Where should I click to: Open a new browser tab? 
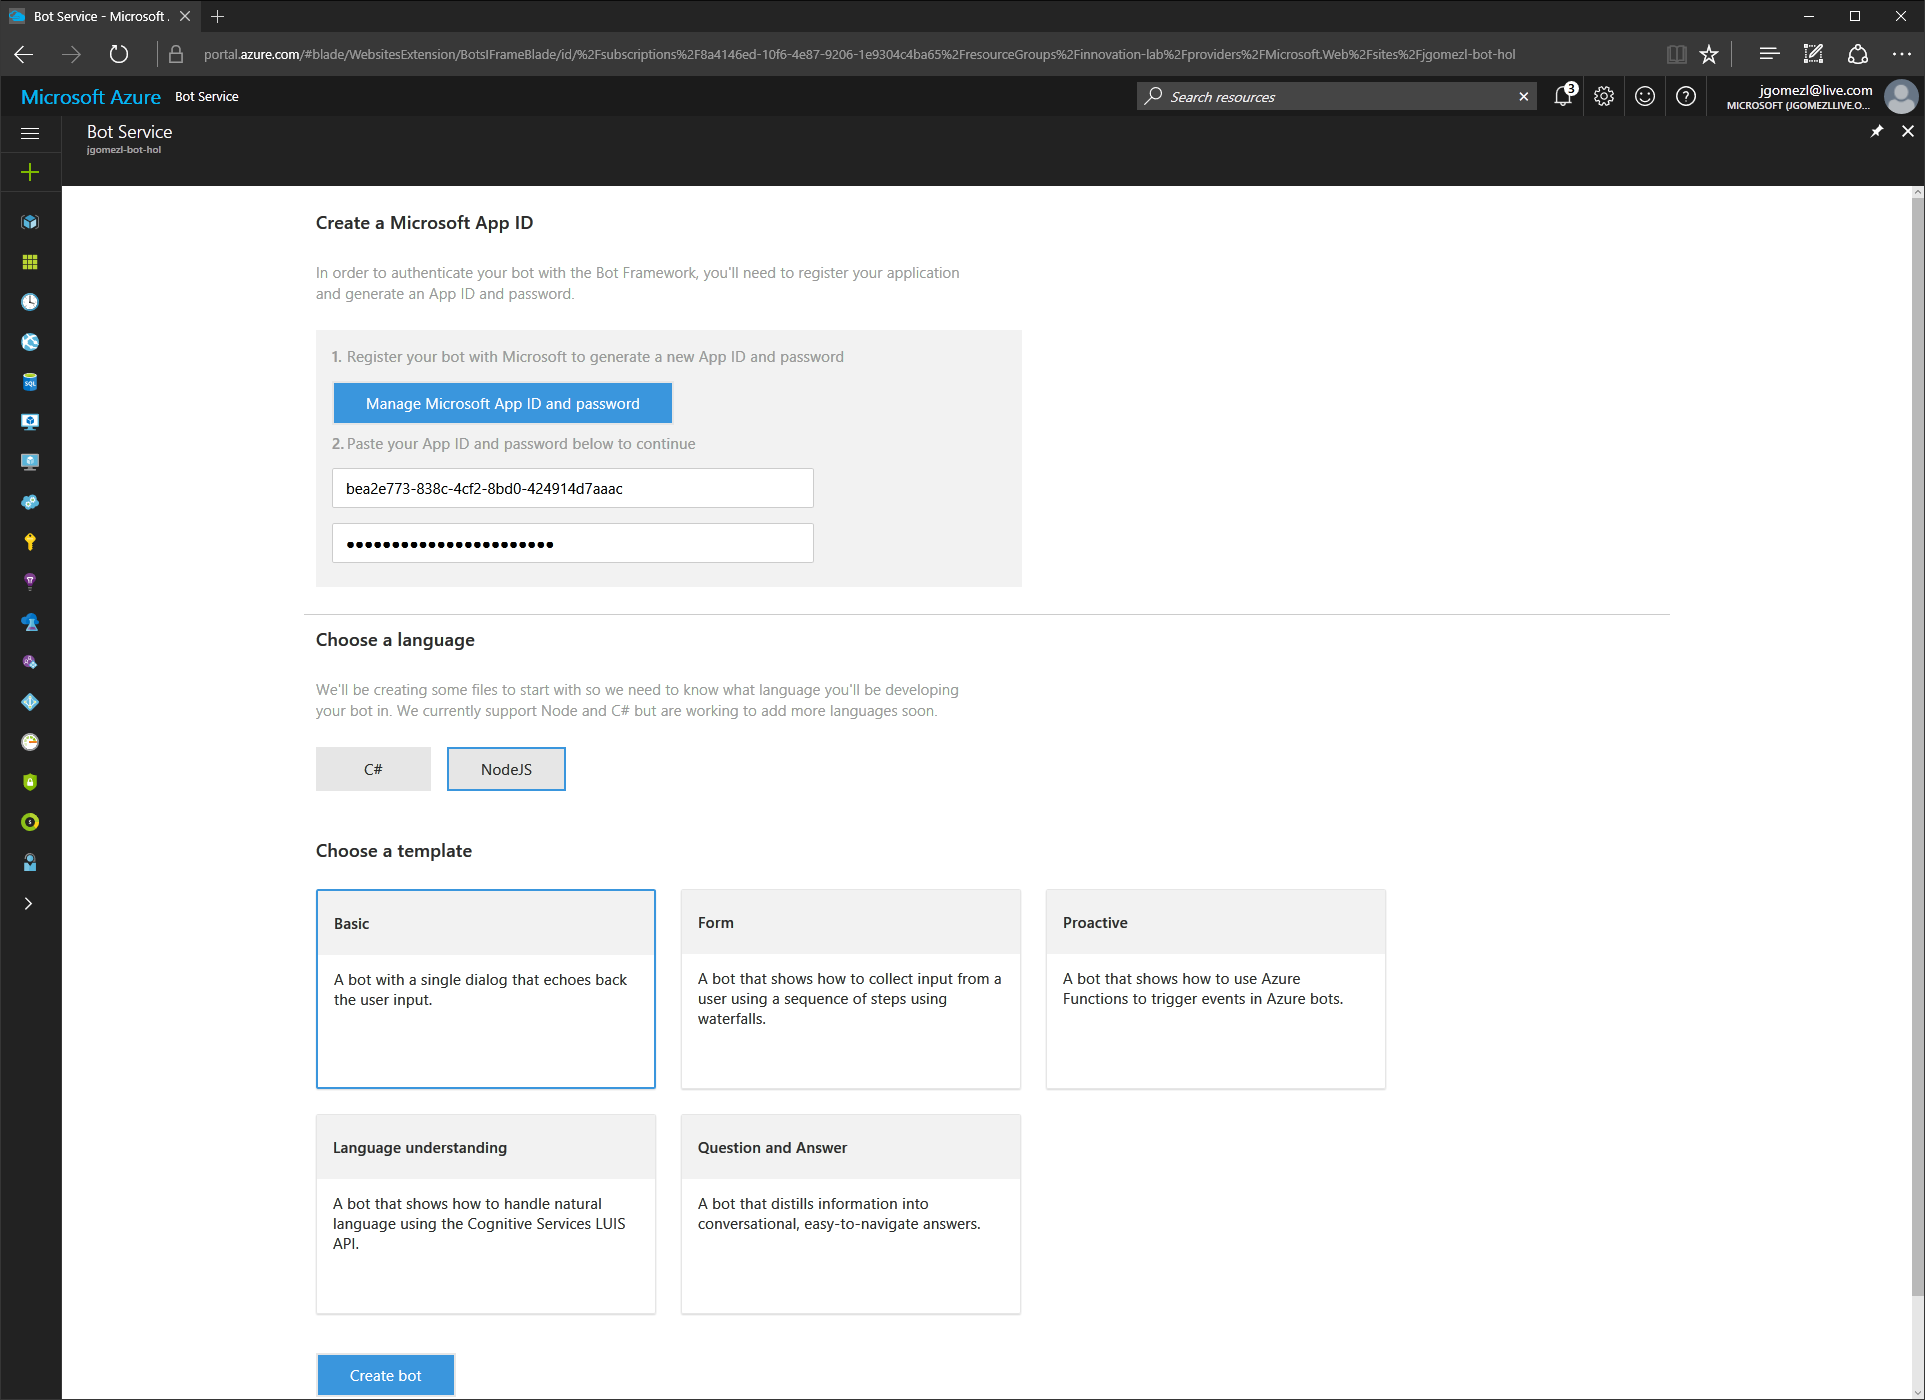pos(218,16)
